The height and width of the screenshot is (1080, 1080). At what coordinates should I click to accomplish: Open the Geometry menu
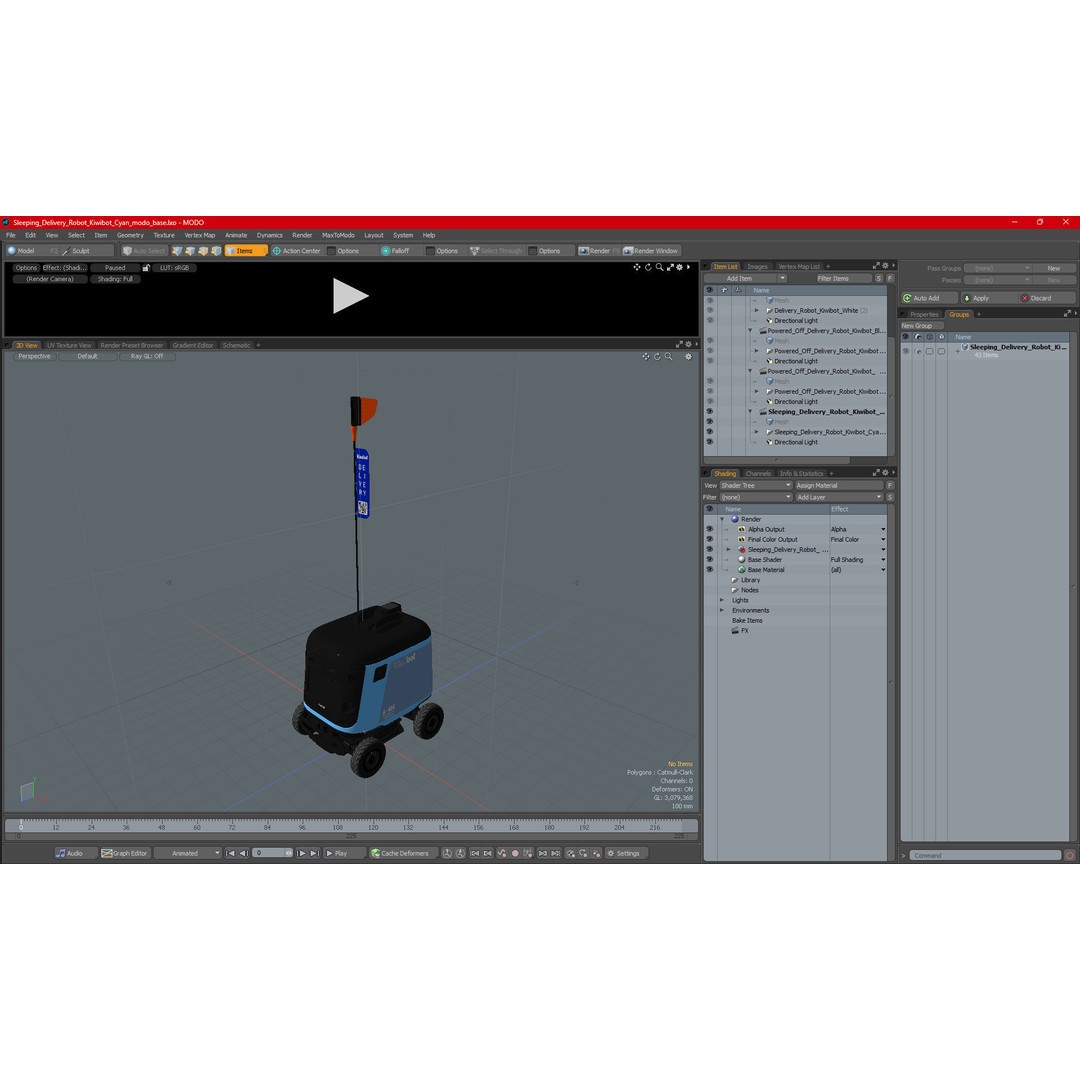tap(130, 236)
